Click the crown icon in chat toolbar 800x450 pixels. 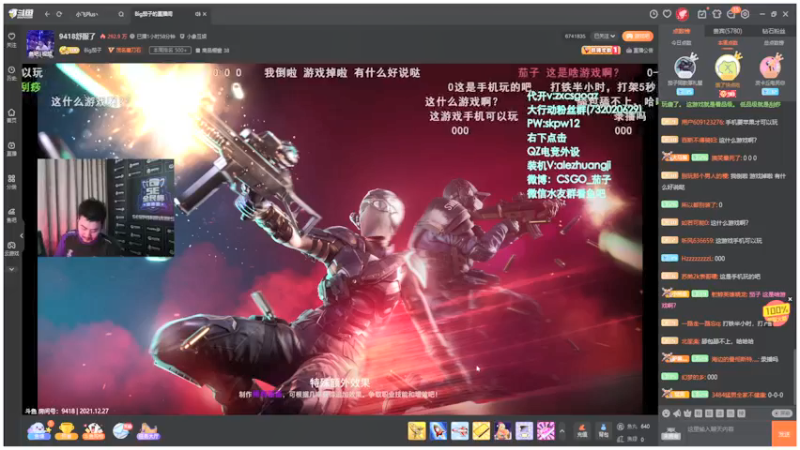click(x=688, y=414)
